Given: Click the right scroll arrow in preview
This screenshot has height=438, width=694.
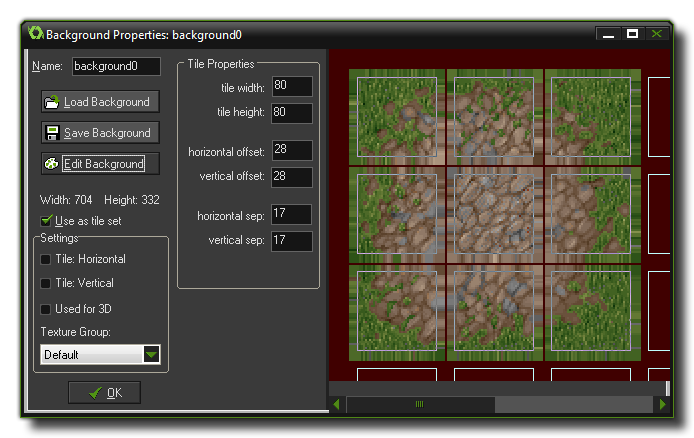Looking at the screenshot, I should [x=662, y=405].
